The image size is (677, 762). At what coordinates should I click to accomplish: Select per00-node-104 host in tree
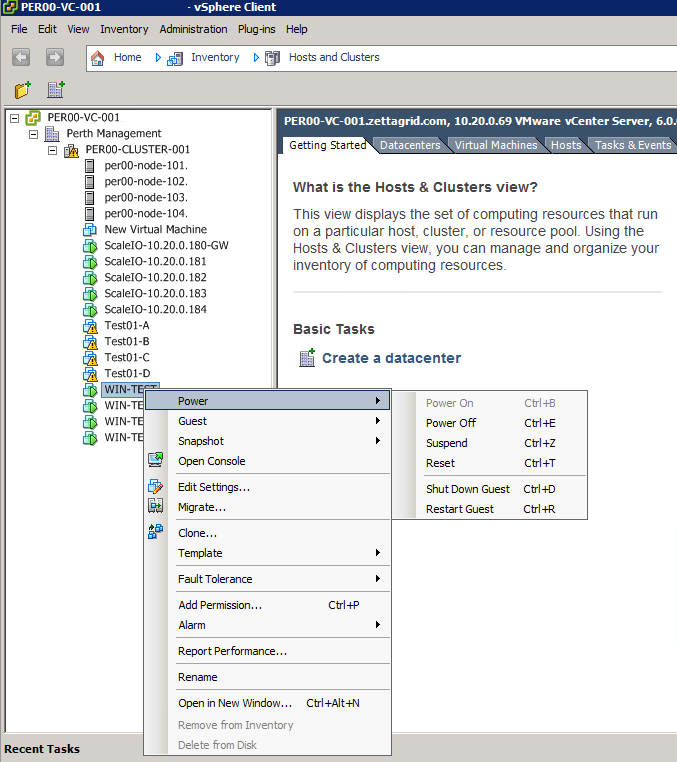tap(146, 214)
